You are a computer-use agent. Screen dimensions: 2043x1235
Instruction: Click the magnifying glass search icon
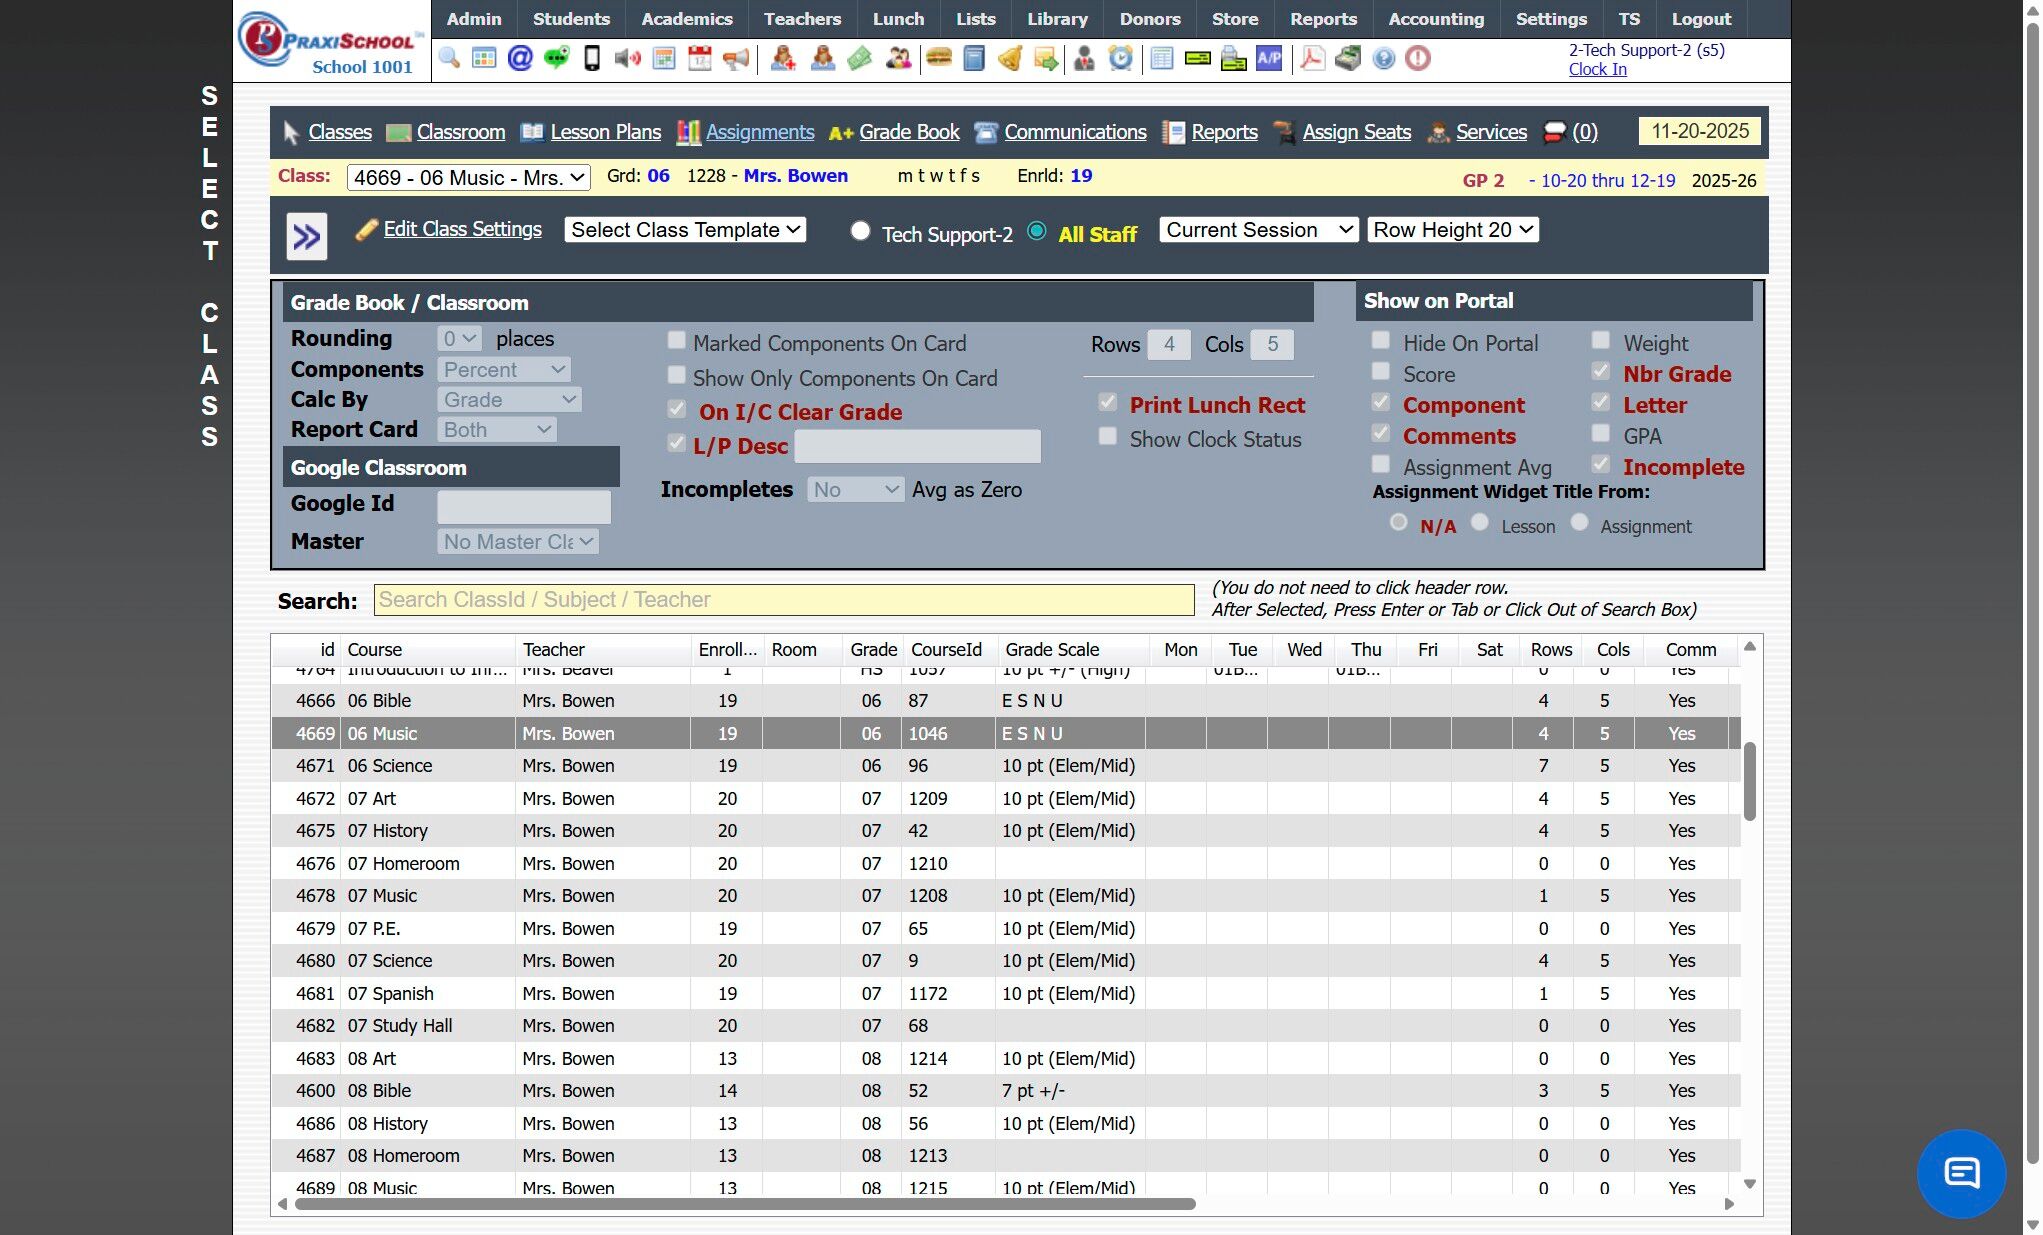click(x=449, y=59)
